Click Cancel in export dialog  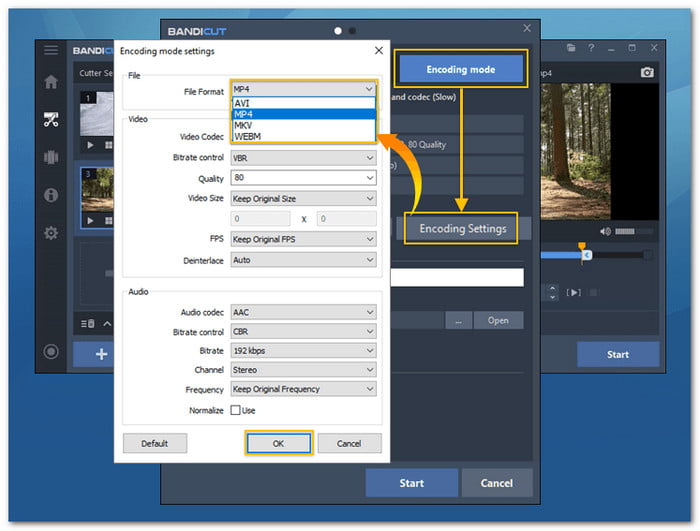pyautogui.click(x=496, y=483)
